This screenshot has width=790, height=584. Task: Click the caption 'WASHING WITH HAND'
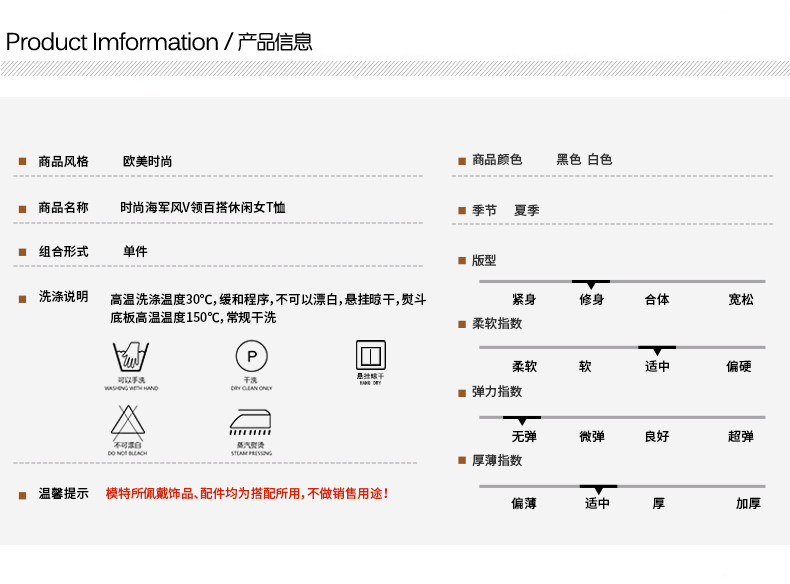coord(131,388)
